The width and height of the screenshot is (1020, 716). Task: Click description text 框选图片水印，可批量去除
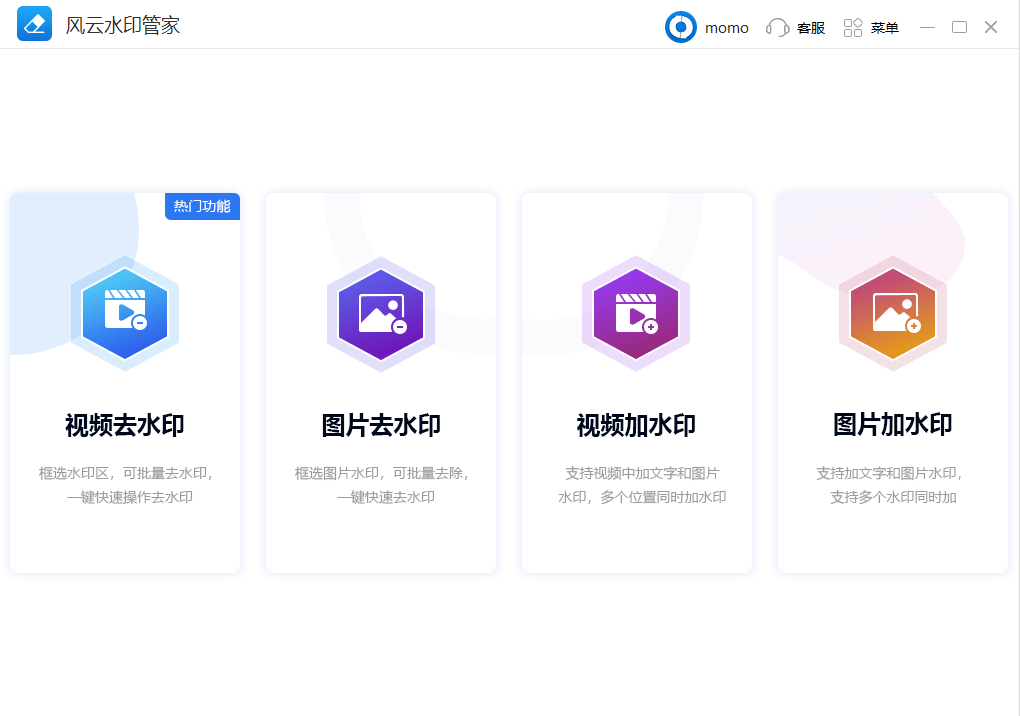(x=382, y=473)
